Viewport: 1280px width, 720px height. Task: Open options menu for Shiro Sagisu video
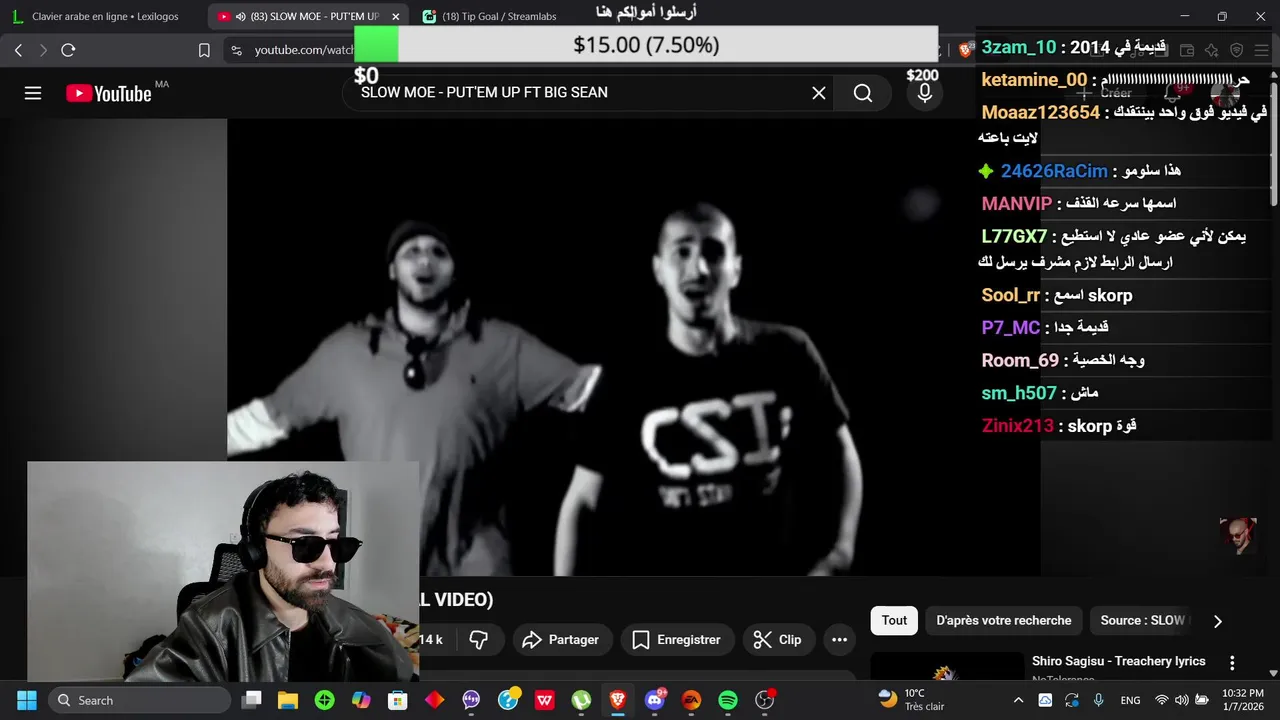pyautogui.click(x=1232, y=663)
